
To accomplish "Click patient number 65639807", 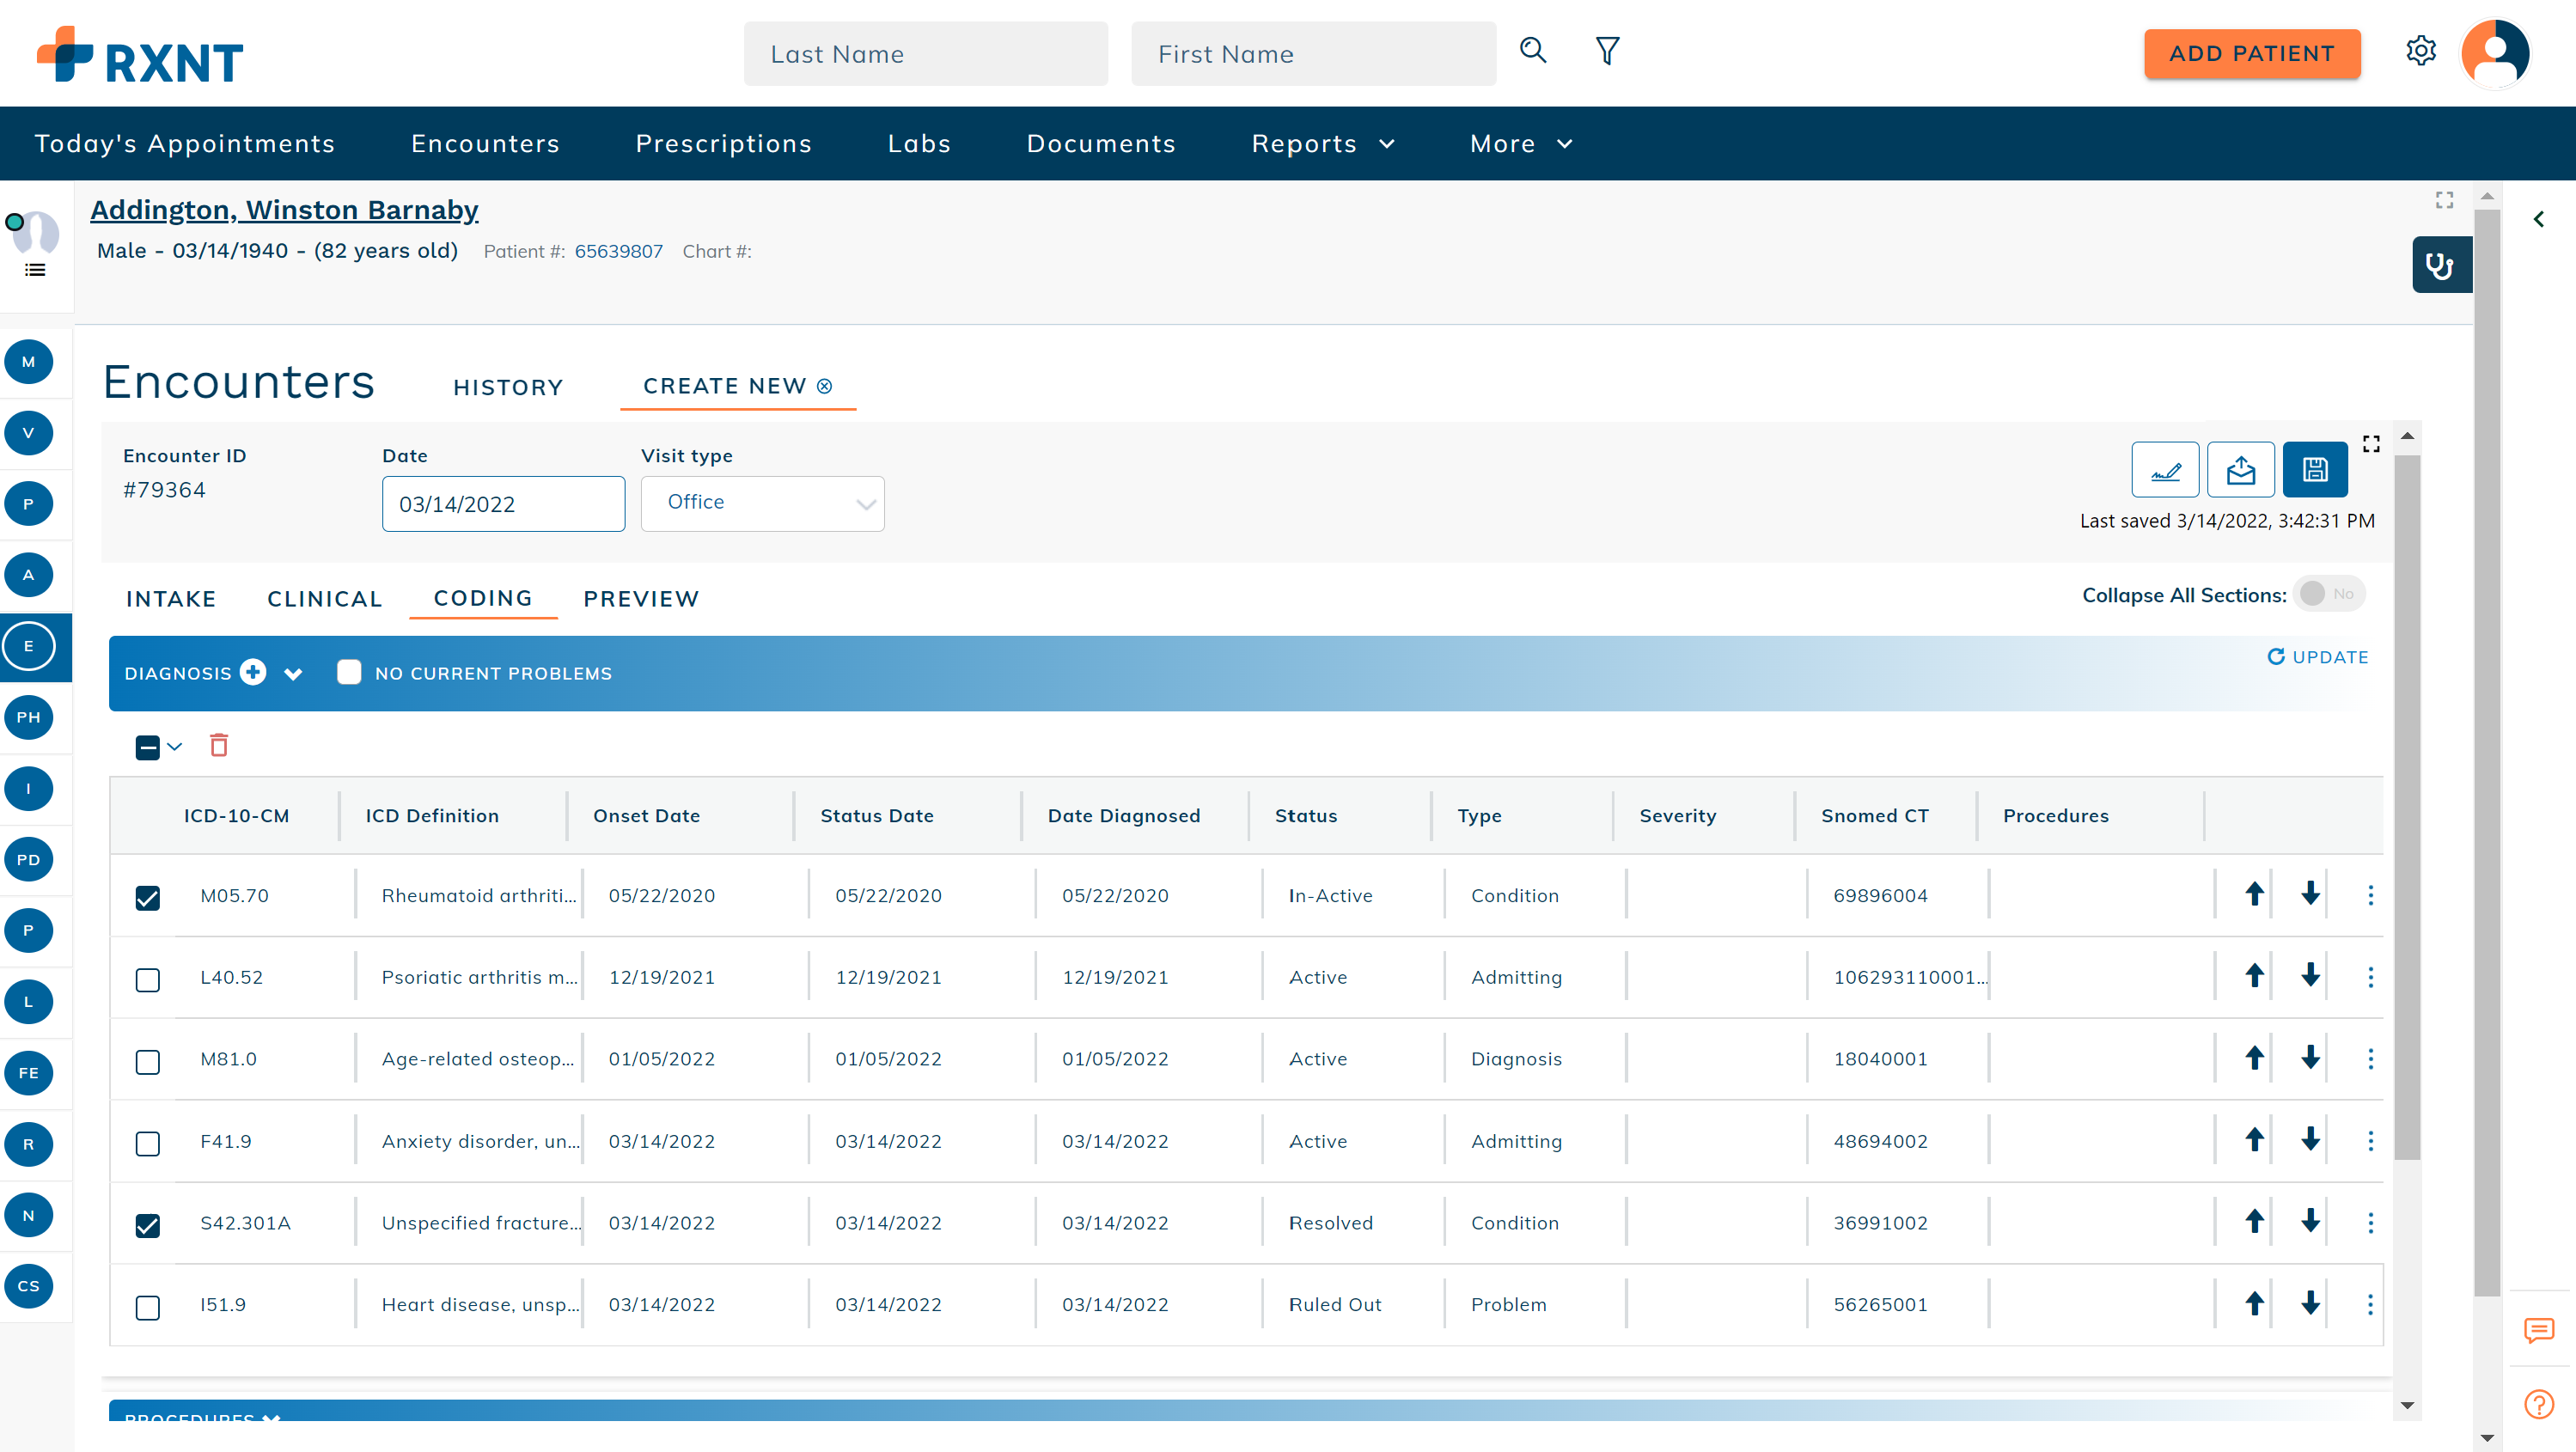I will [x=618, y=251].
